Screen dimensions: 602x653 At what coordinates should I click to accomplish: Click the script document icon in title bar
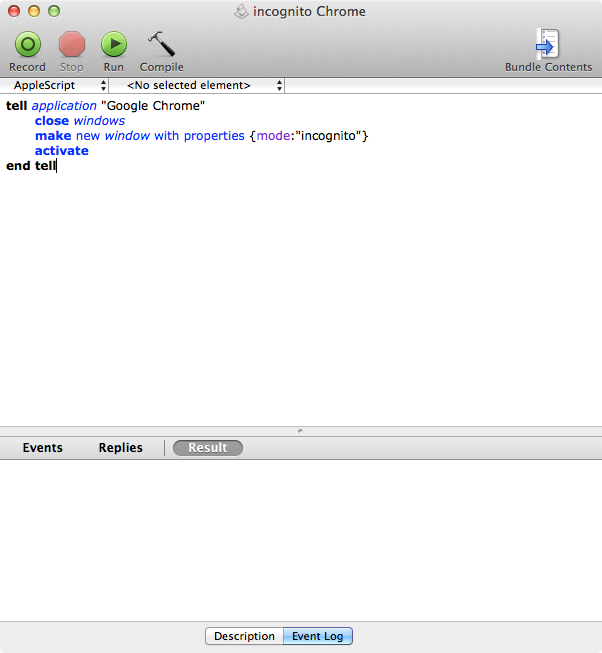point(241,11)
